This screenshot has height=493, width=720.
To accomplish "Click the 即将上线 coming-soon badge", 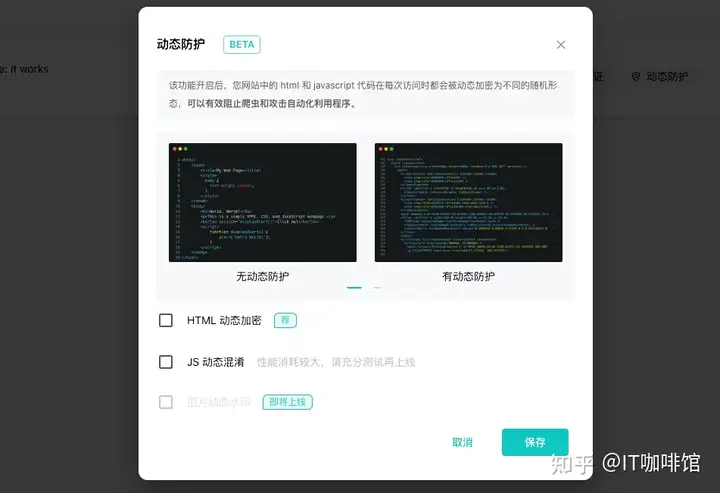I will (287, 402).
